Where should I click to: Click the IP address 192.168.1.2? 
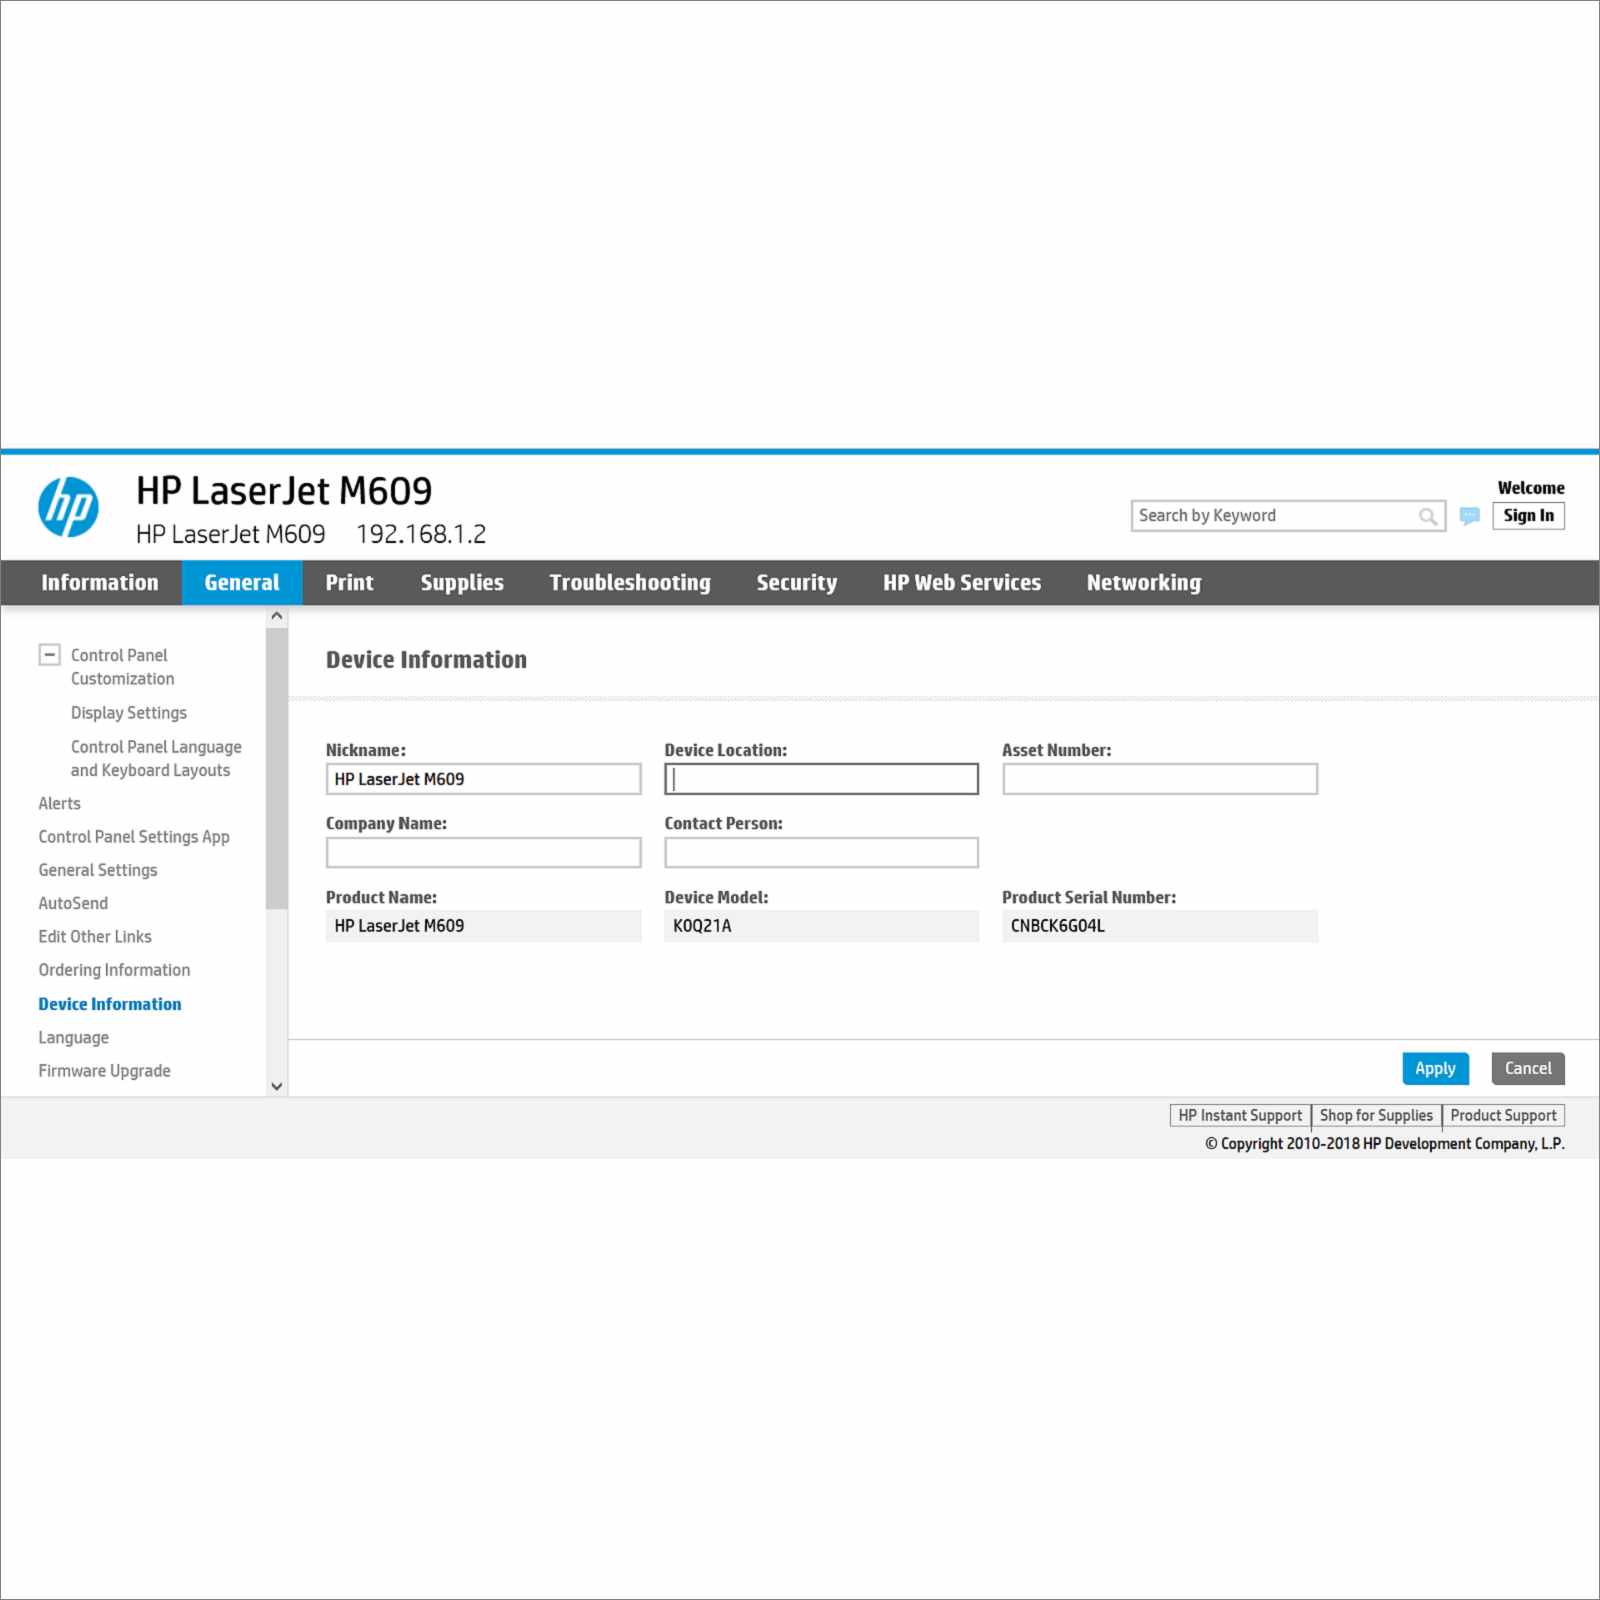coord(421,534)
